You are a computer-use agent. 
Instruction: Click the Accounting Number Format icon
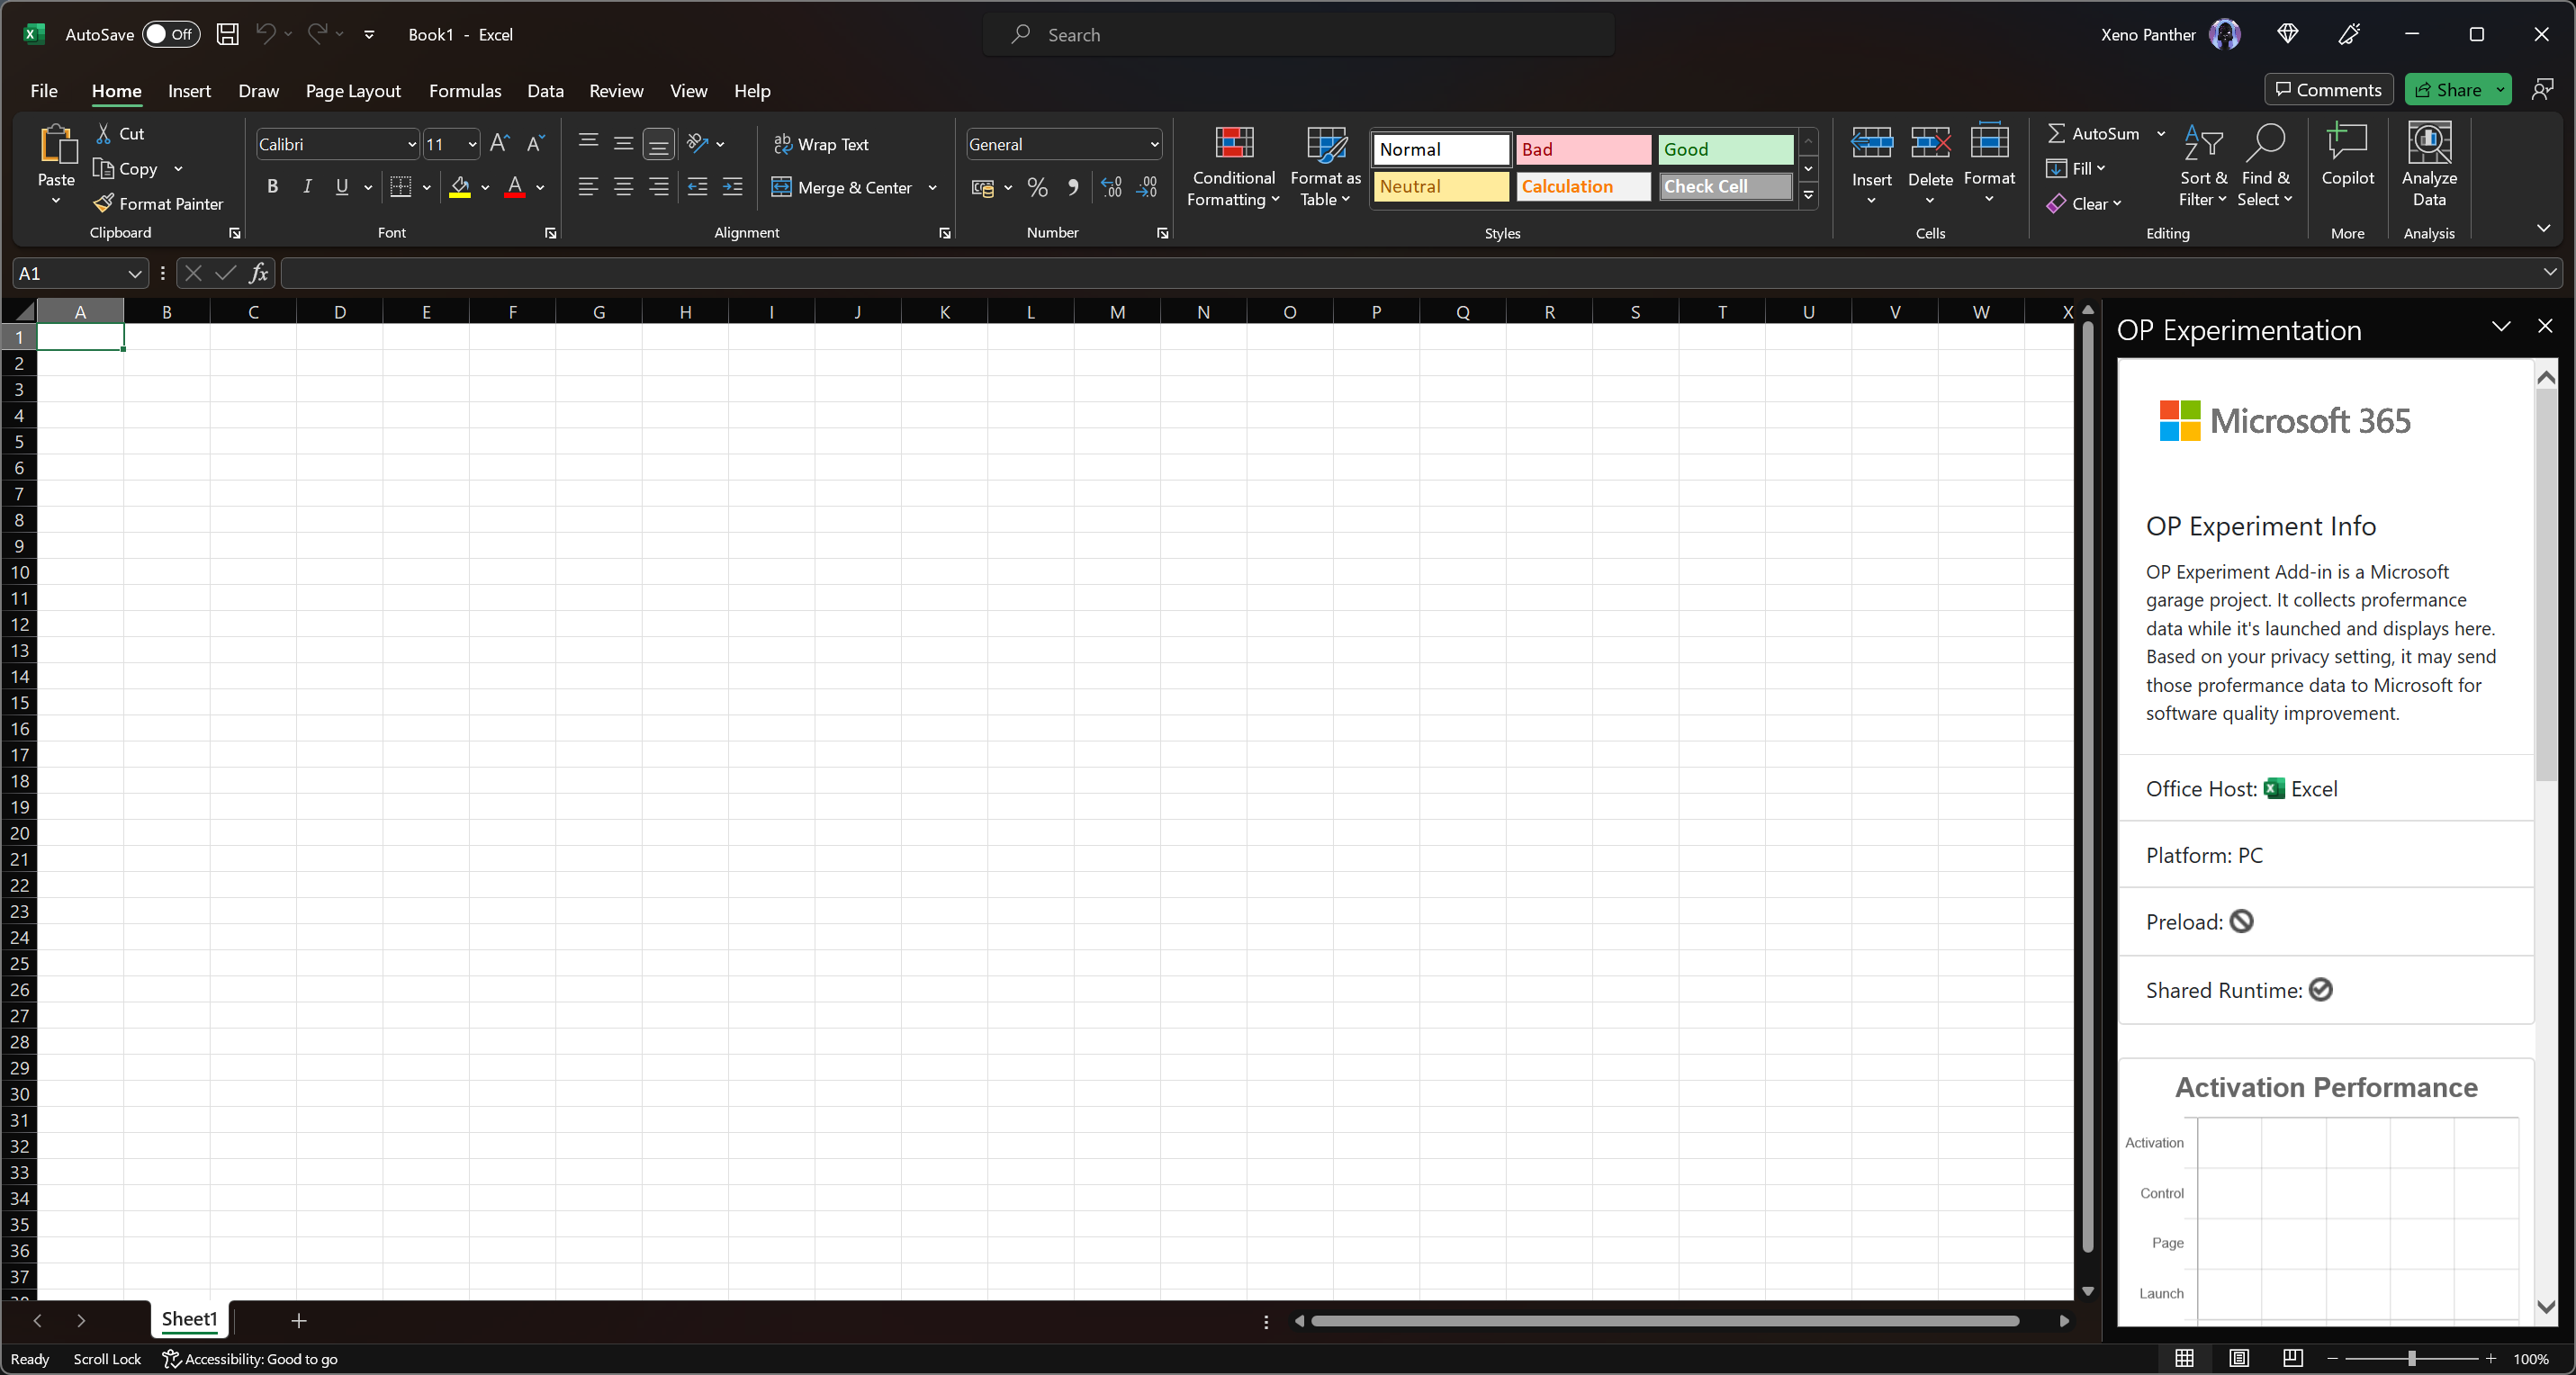[x=983, y=187]
